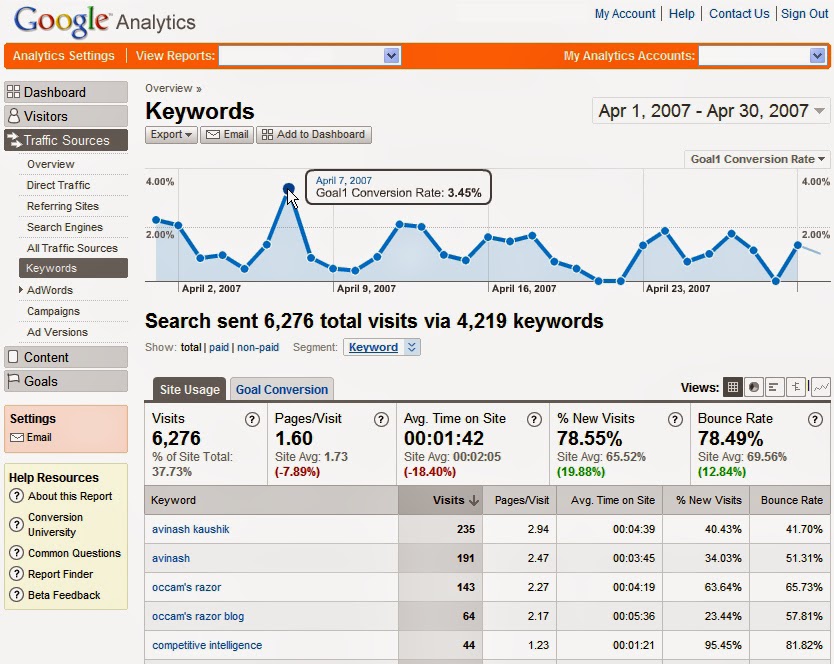Click the Visitors person icon in sidebar

[x=14, y=116]
